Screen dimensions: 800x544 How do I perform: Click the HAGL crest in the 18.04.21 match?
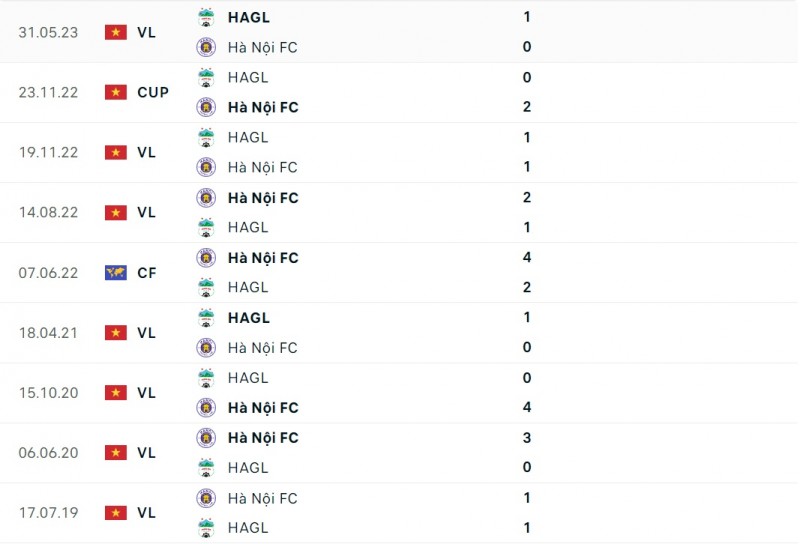coord(206,318)
